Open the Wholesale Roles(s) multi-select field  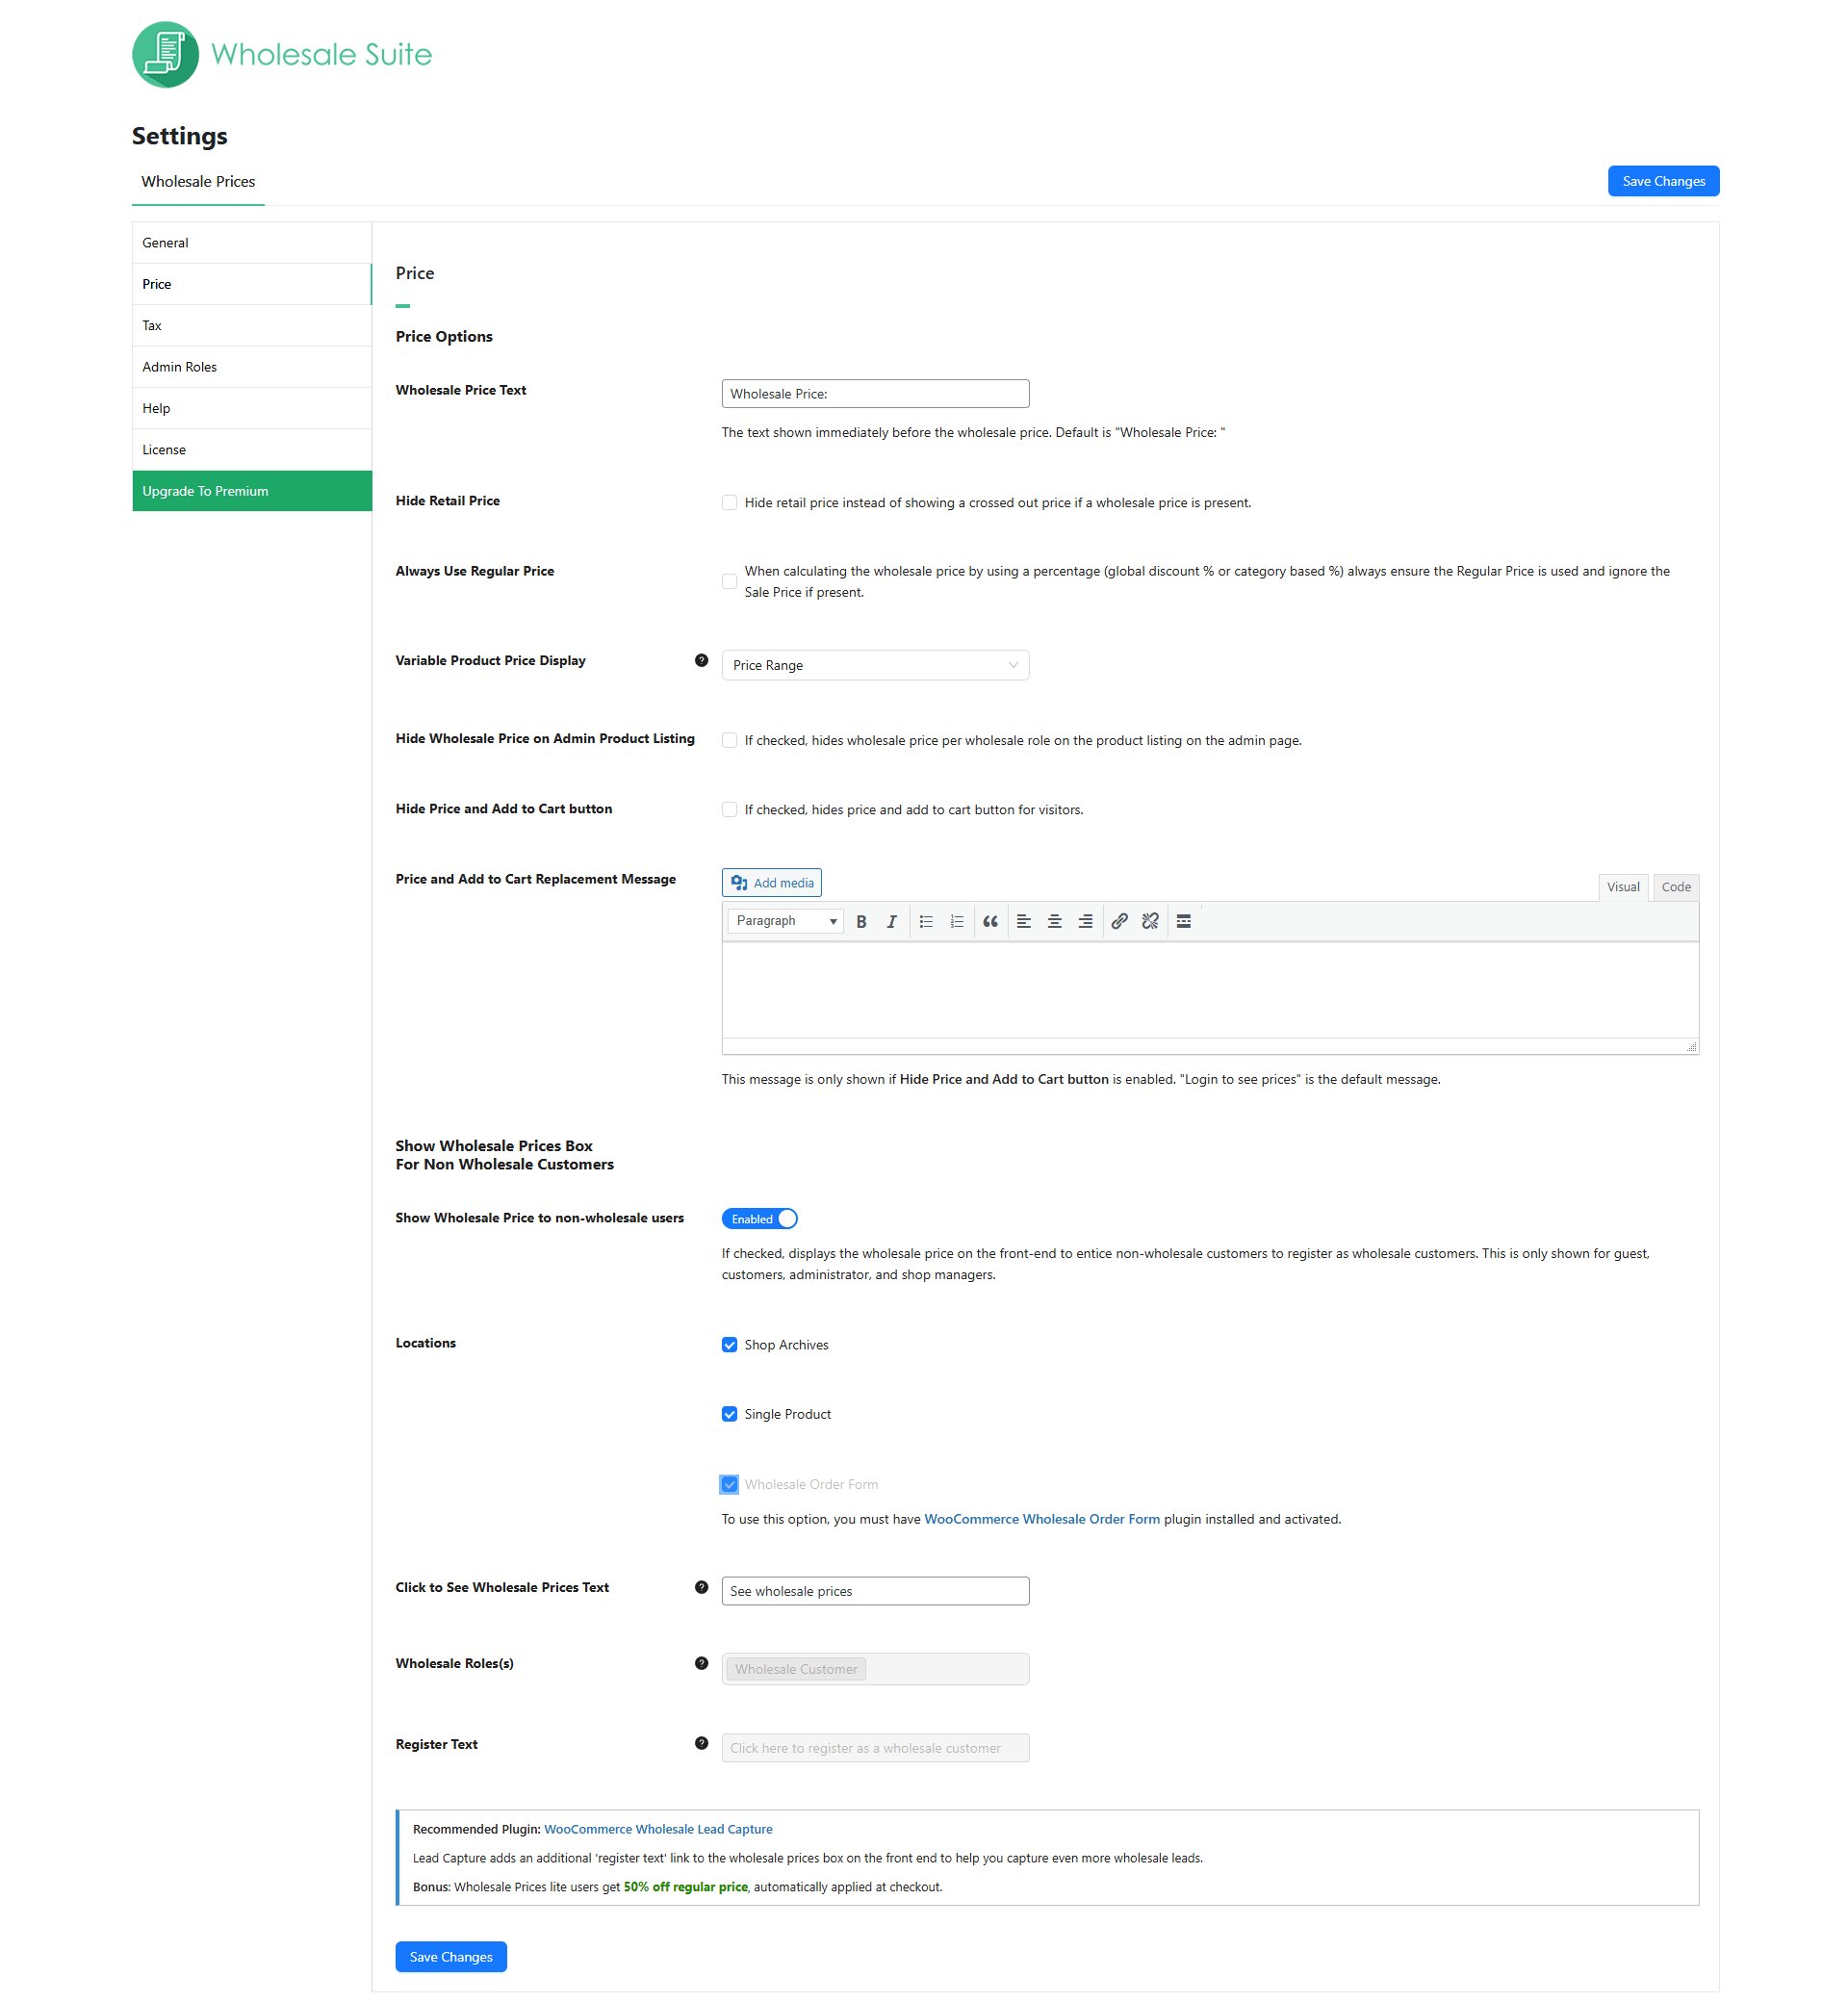click(875, 1668)
